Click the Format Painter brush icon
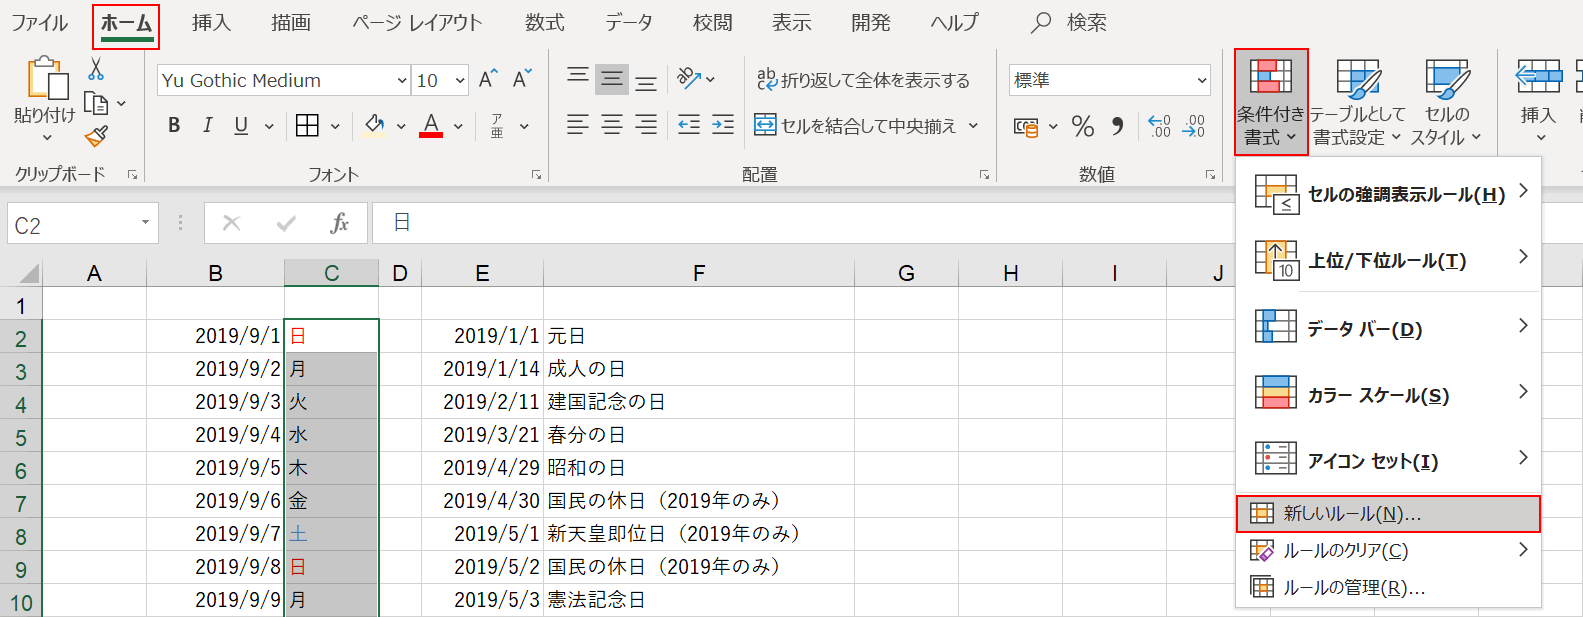1583x617 pixels. coord(97,135)
